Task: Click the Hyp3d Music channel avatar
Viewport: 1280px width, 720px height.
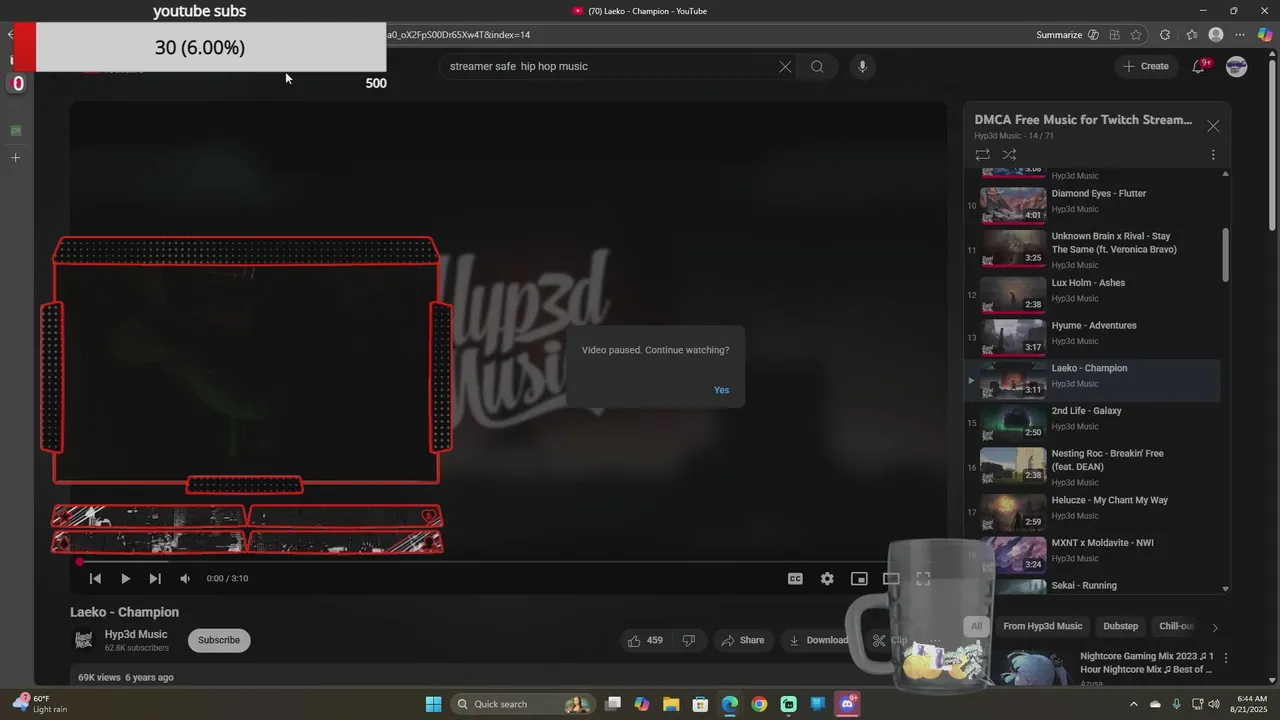Action: click(x=84, y=640)
